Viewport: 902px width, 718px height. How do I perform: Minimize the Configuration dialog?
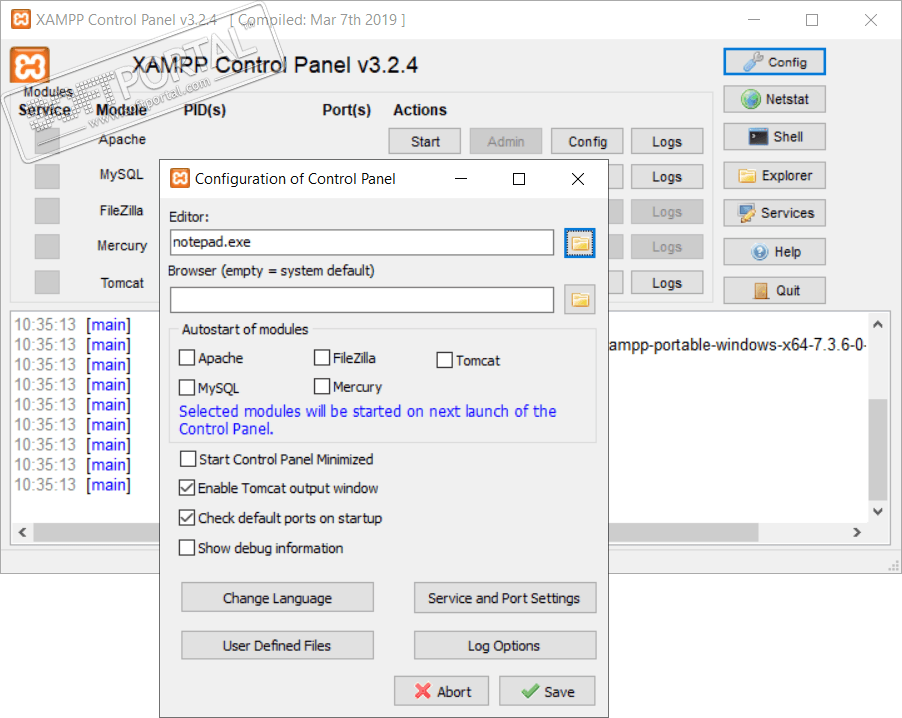(461, 179)
